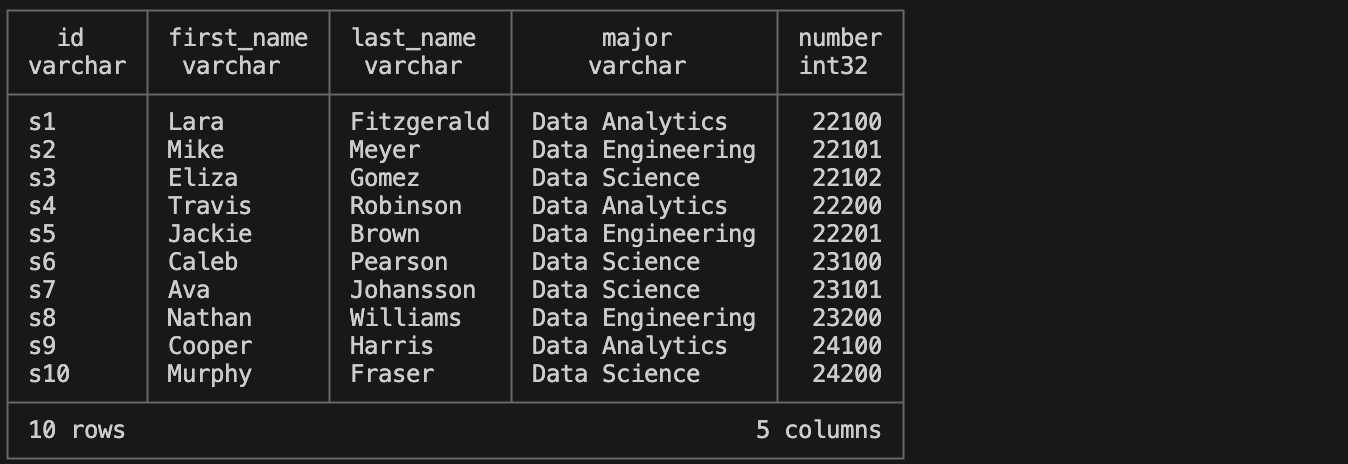Click on the first name Travis
The width and height of the screenshot is (1348, 464).
[210, 206]
